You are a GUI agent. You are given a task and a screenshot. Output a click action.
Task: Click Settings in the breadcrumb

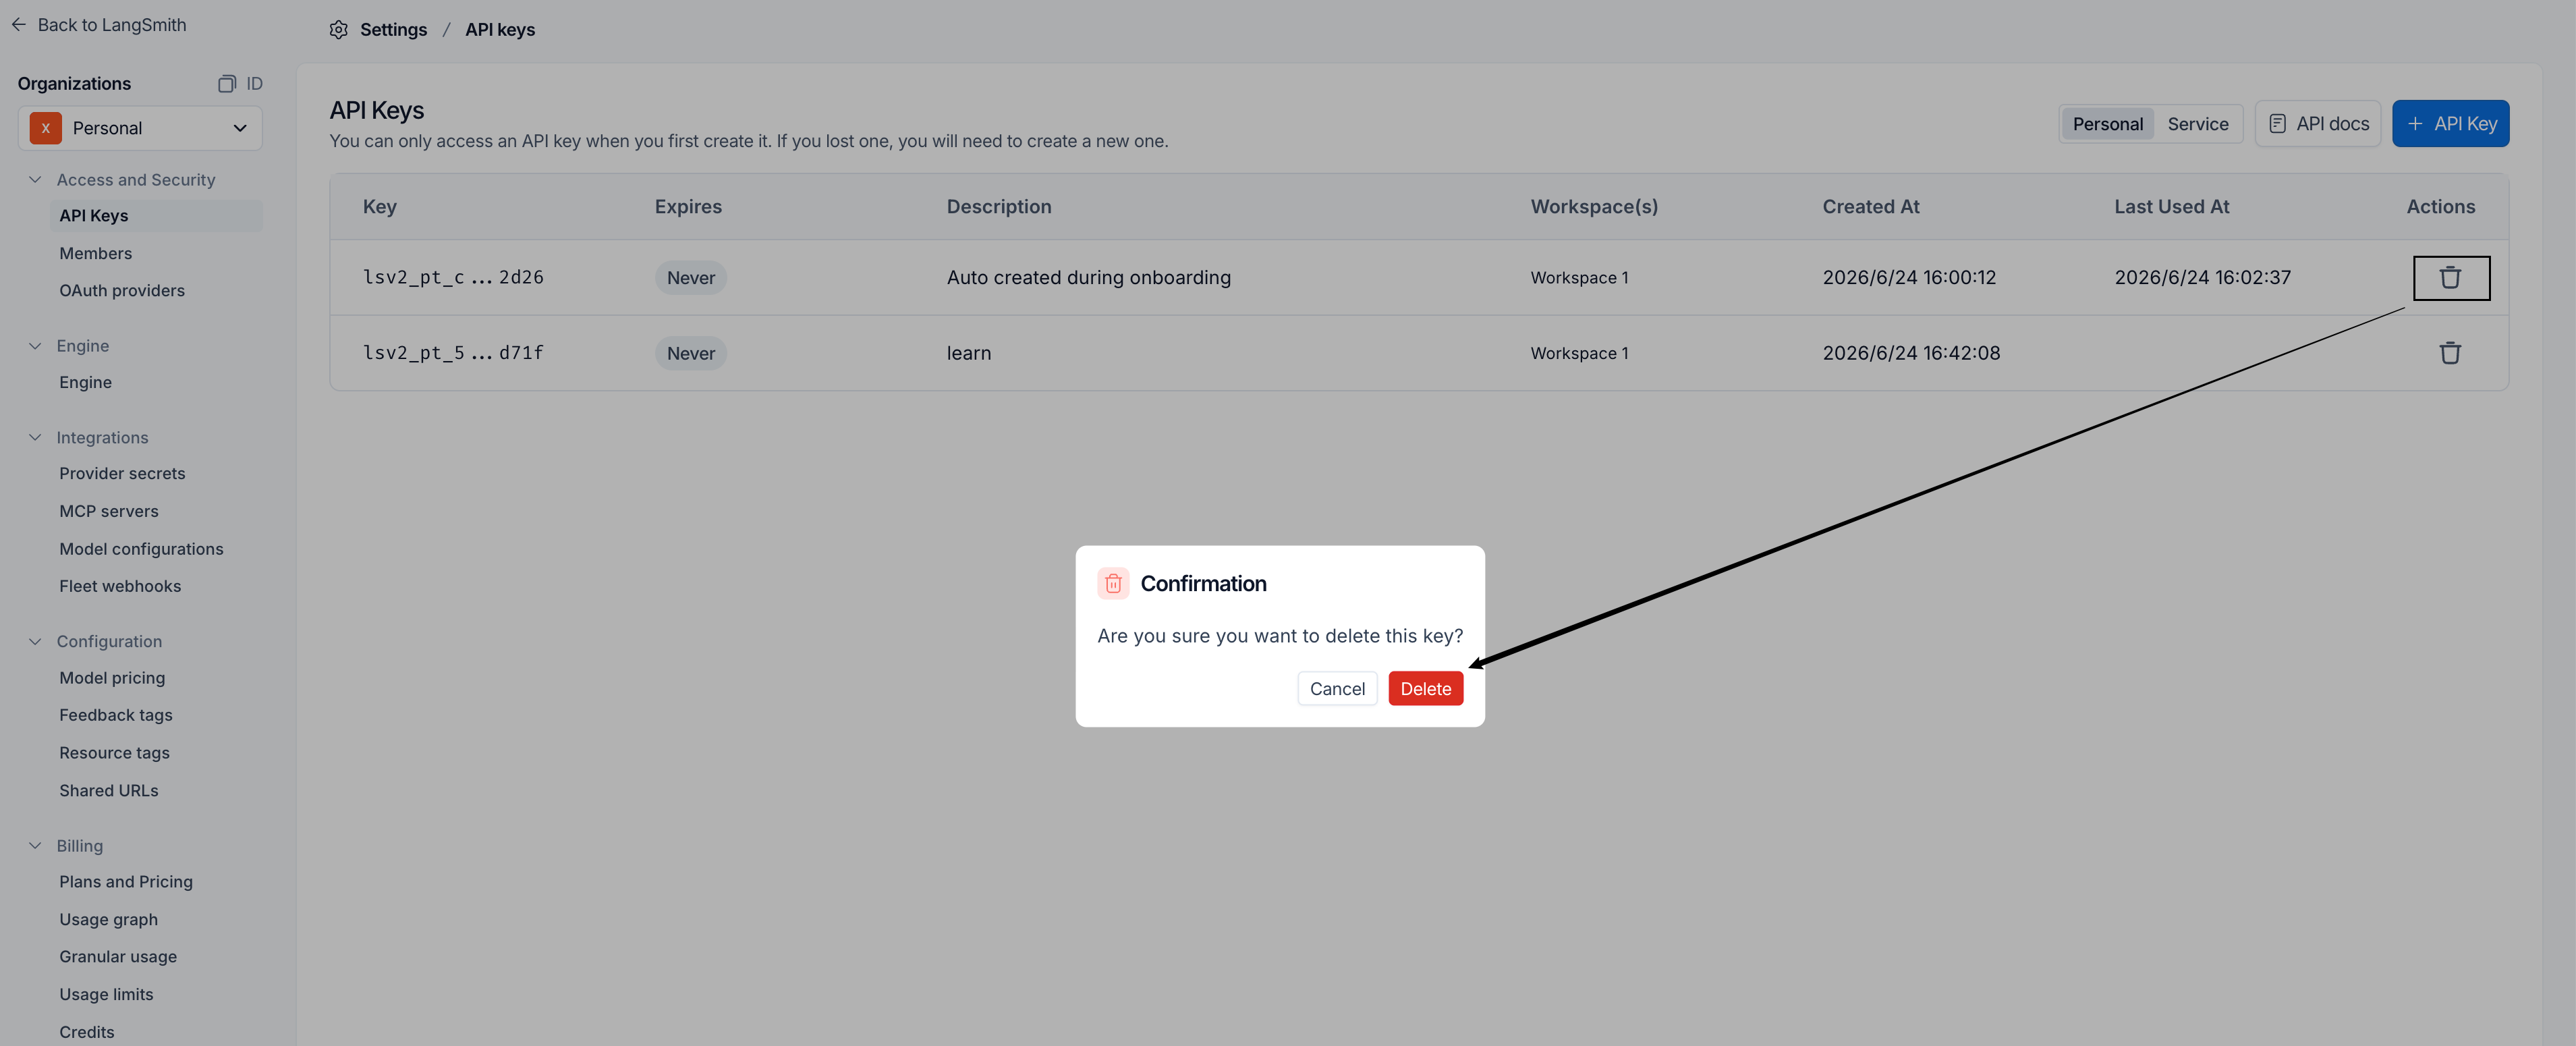pyautogui.click(x=393, y=30)
